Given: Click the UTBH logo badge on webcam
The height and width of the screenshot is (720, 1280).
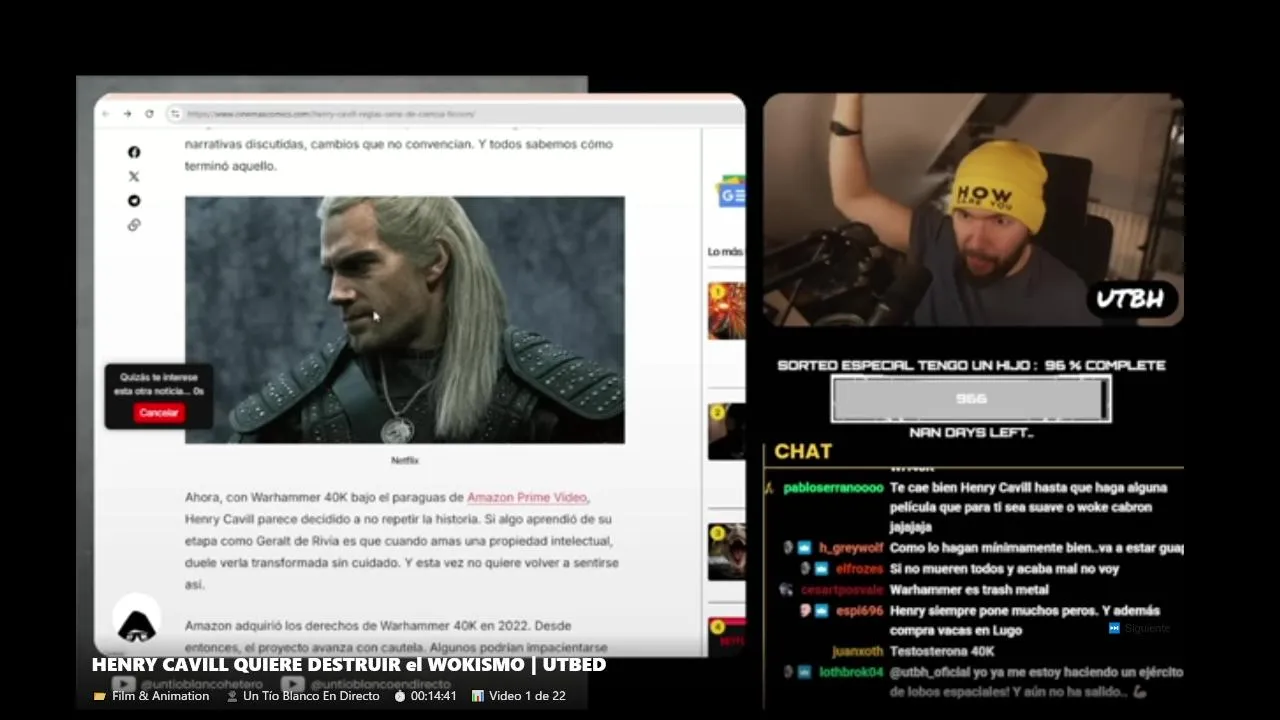Looking at the screenshot, I should 1132,299.
